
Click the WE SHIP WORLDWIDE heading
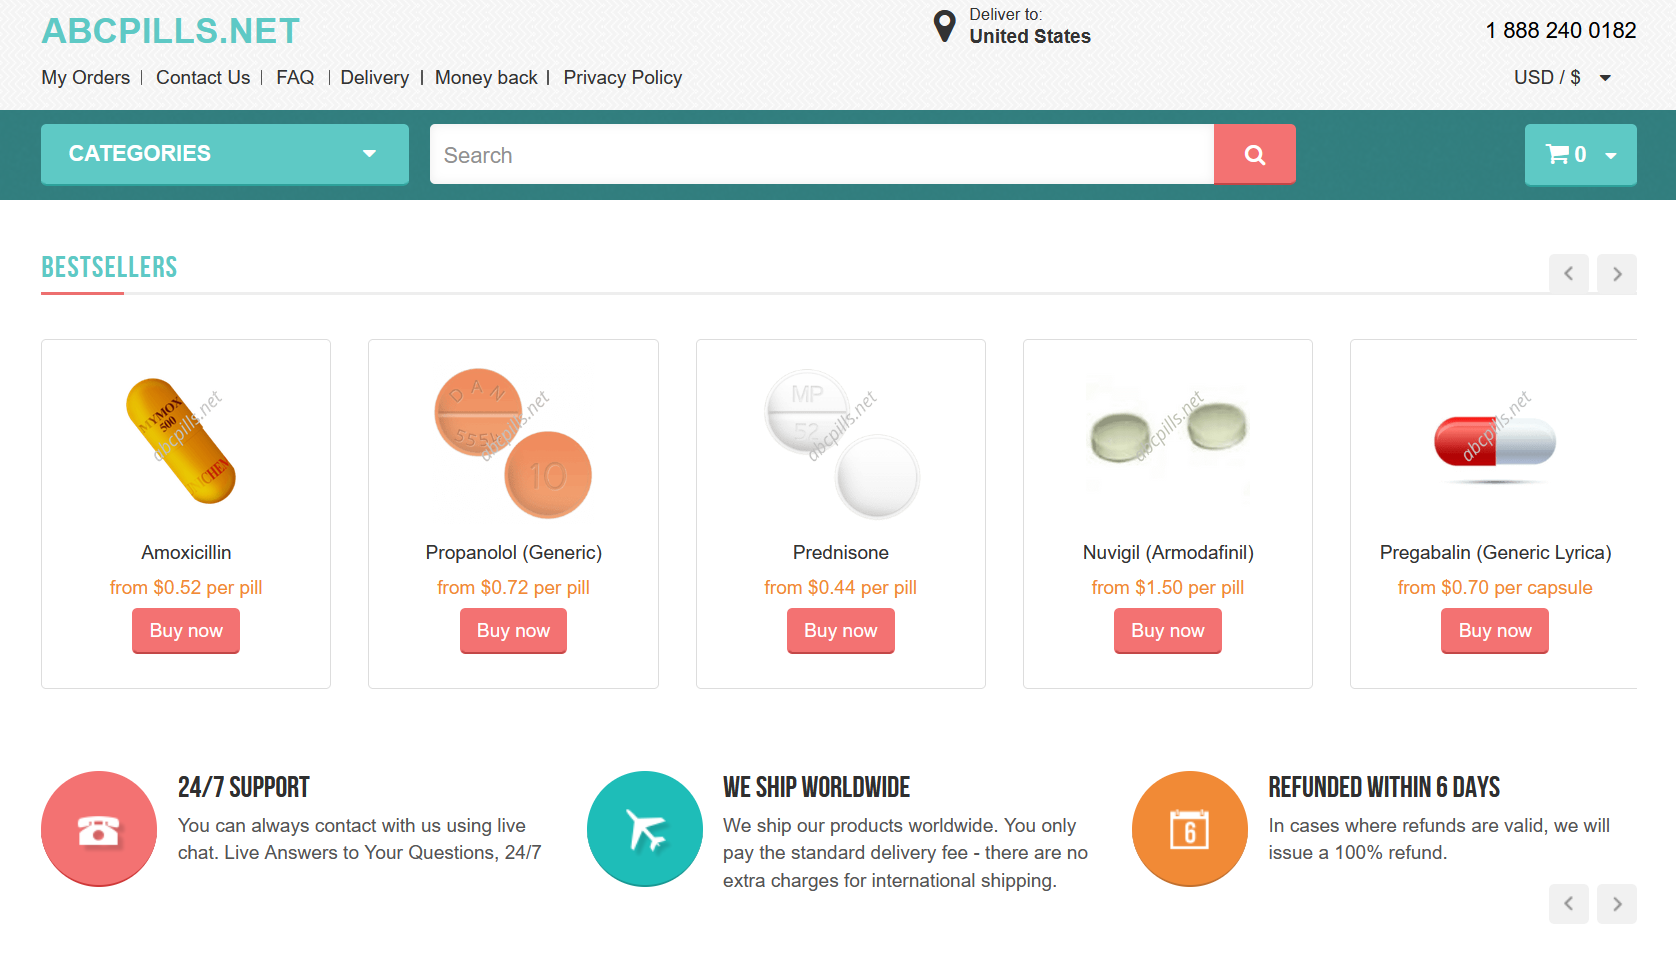[817, 787]
